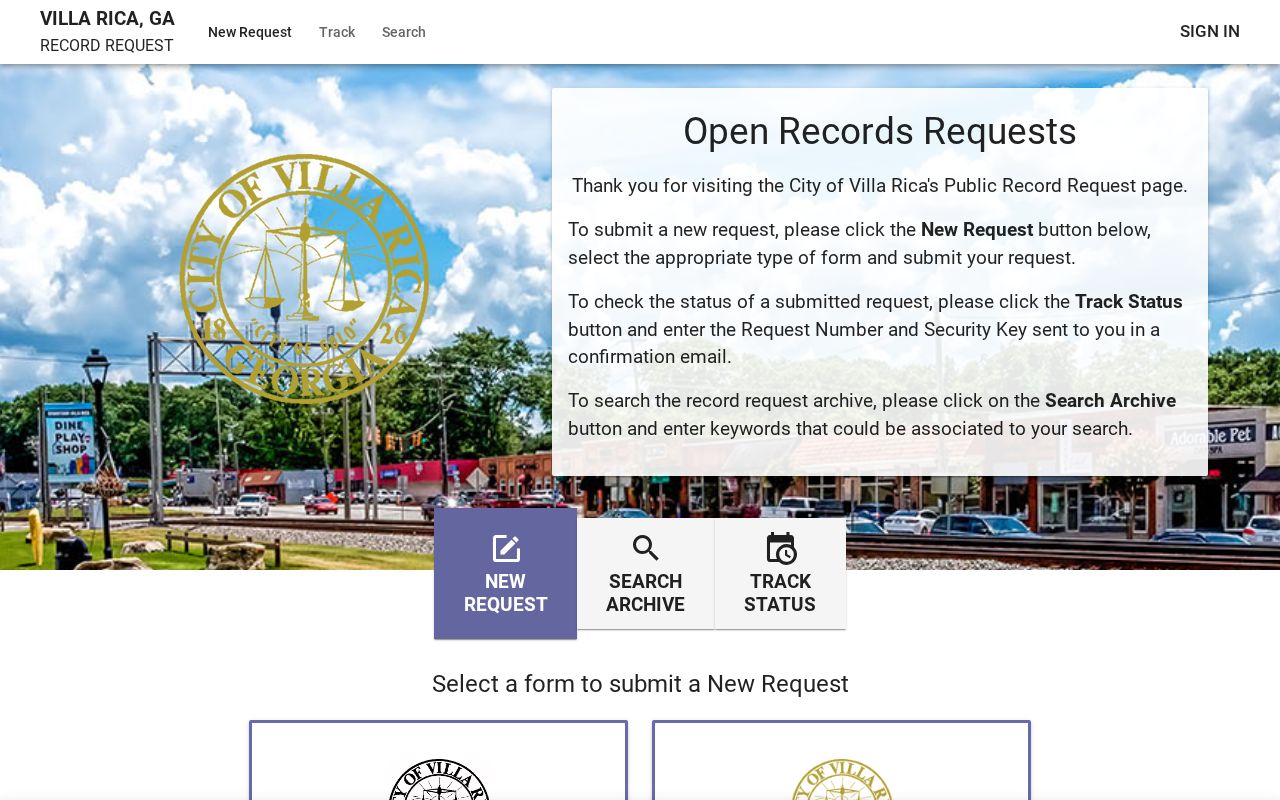Select the form card with black city seal
The height and width of the screenshot is (800, 1280).
pos(438,760)
